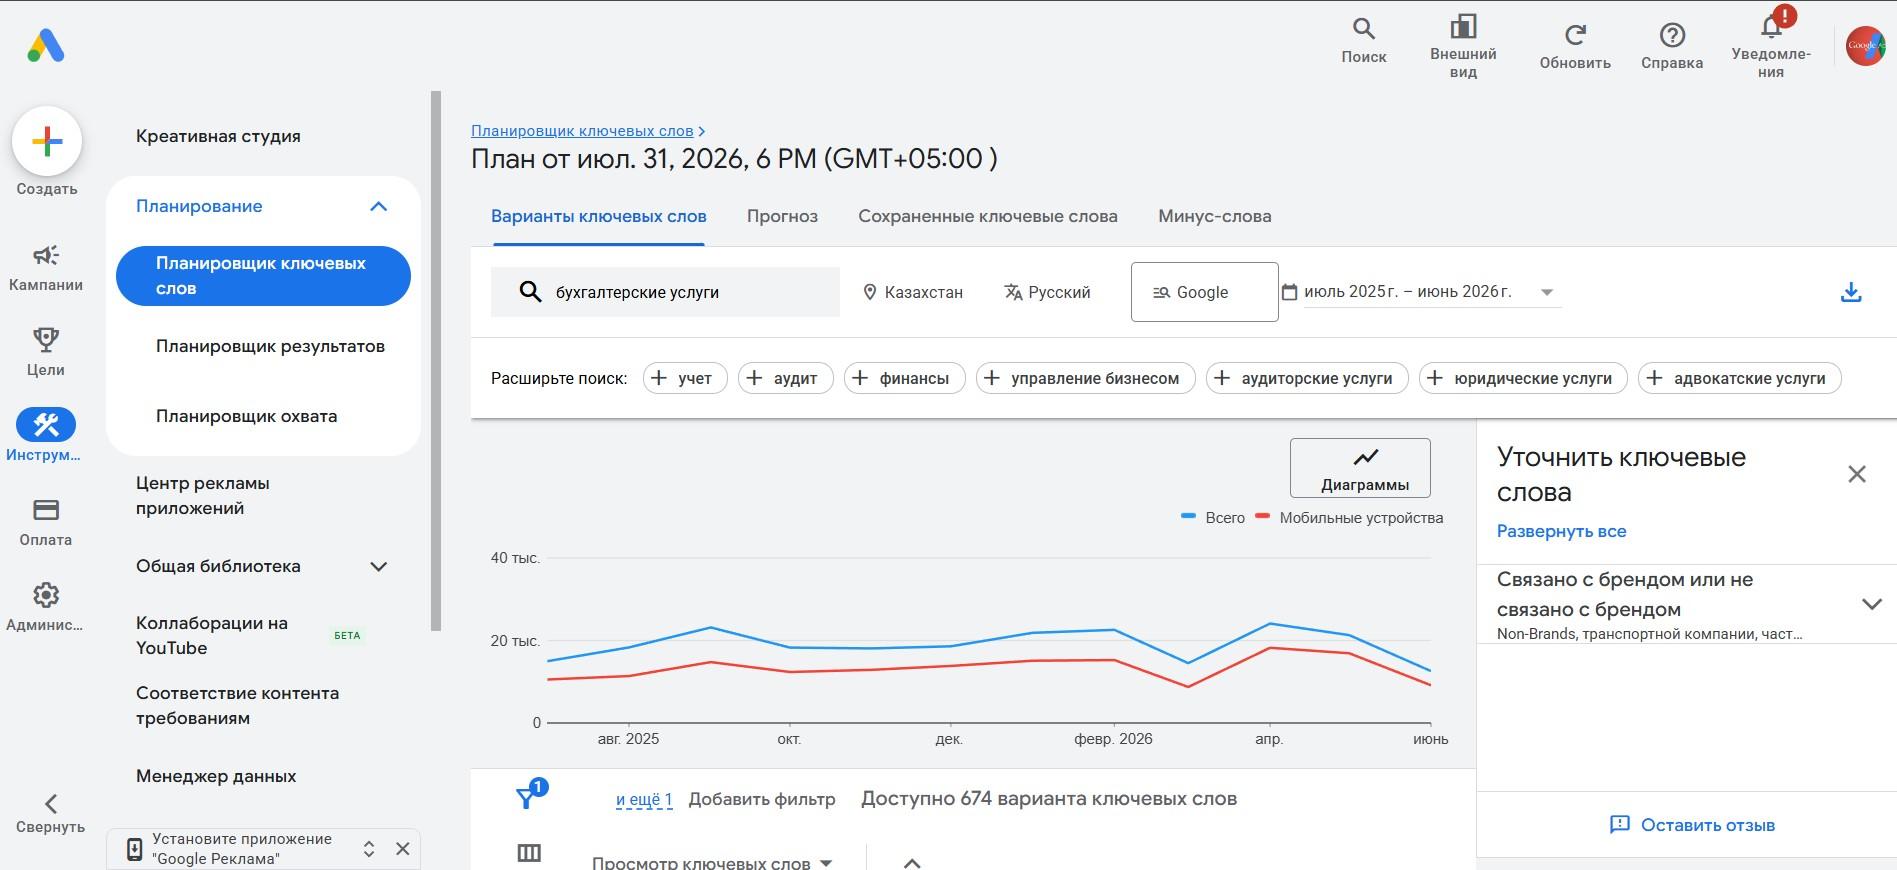Follow Планировщик ключевых слов breadcrumb link

pos(582,131)
